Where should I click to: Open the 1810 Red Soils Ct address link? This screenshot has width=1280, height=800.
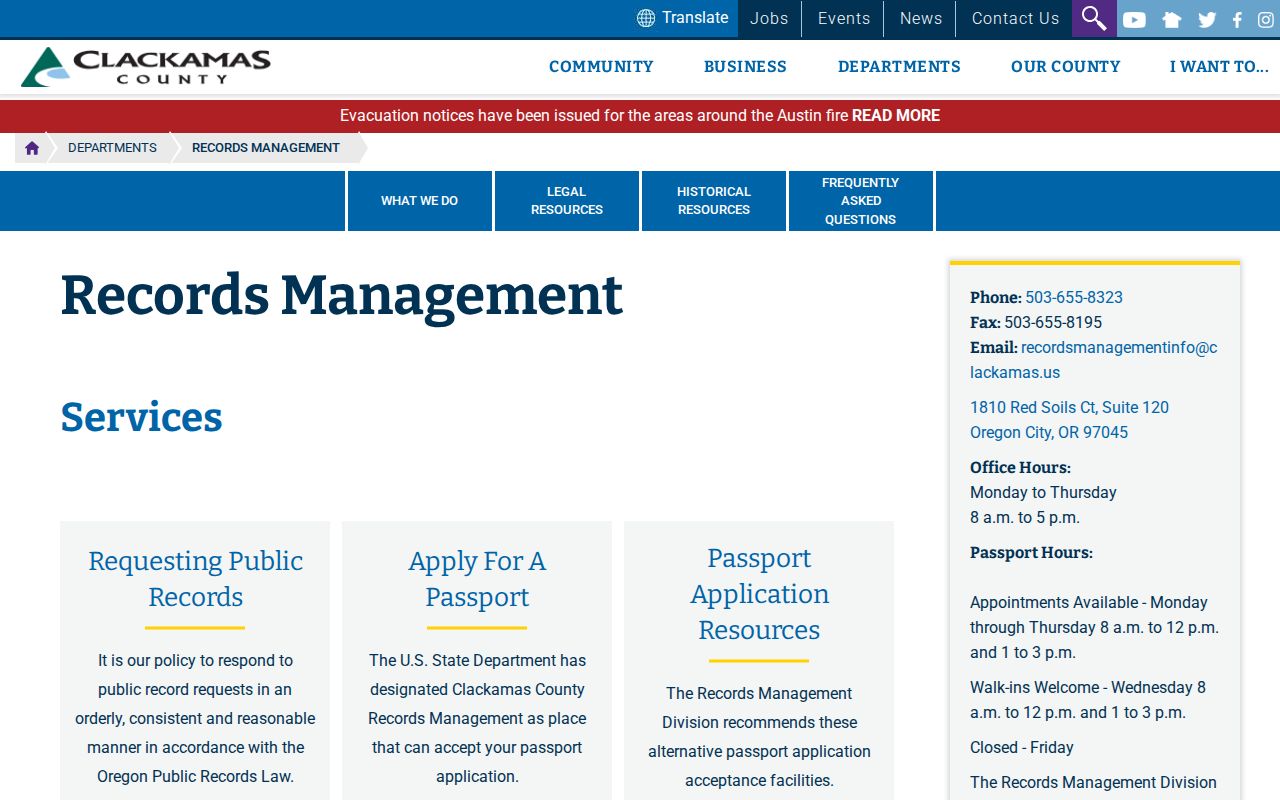pos(1069,420)
